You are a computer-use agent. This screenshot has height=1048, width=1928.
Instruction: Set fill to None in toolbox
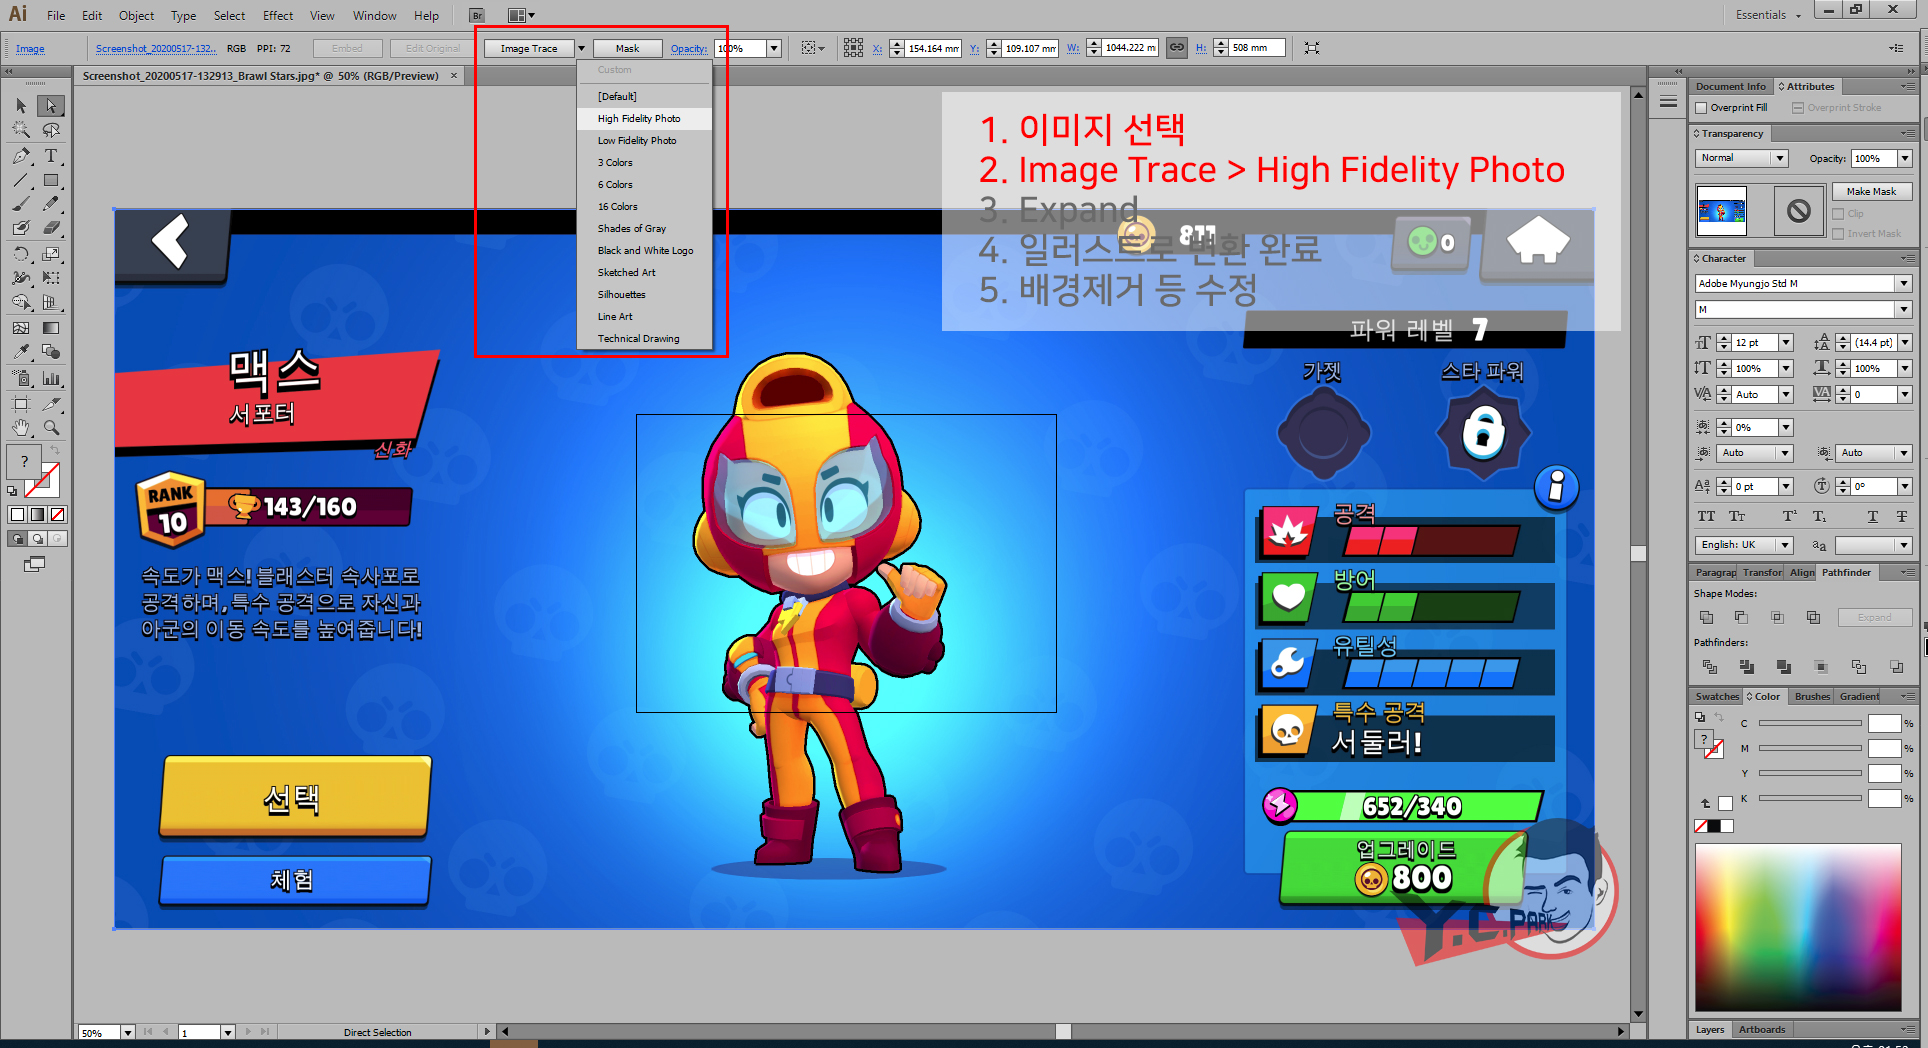58,514
